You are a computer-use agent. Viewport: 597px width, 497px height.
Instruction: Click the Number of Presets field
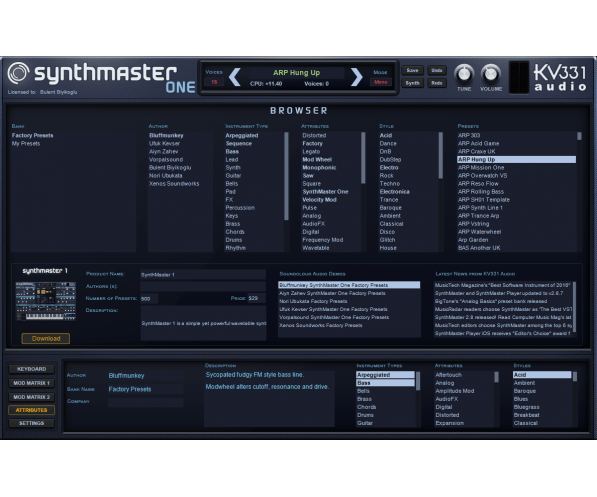coord(149,299)
